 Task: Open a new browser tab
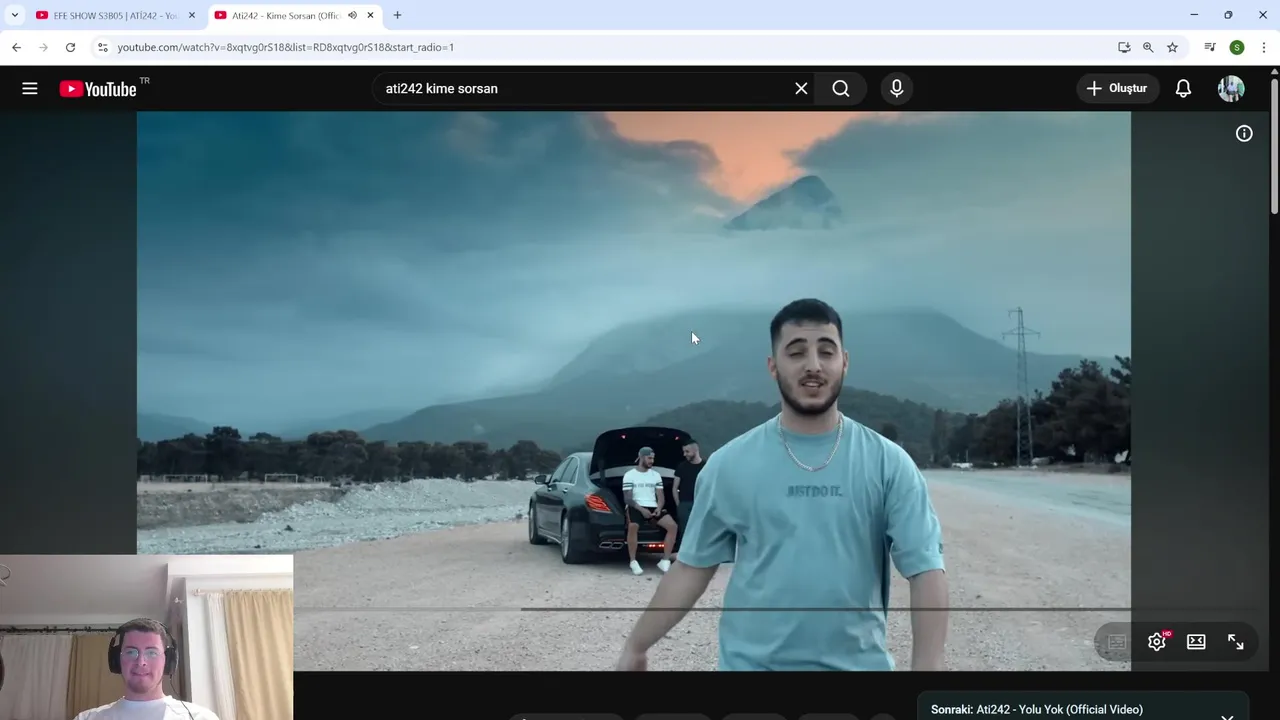pyautogui.click(x=397, y=16)
